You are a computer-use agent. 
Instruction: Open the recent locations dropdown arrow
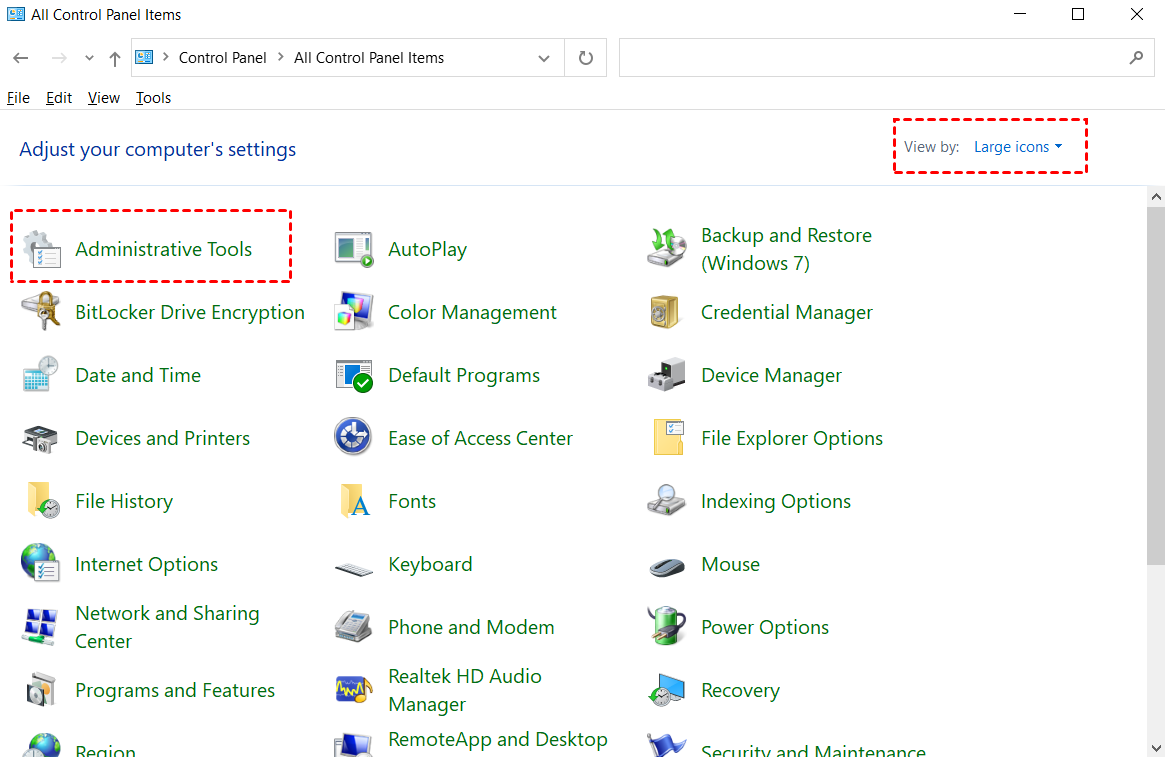click(90, 59)
